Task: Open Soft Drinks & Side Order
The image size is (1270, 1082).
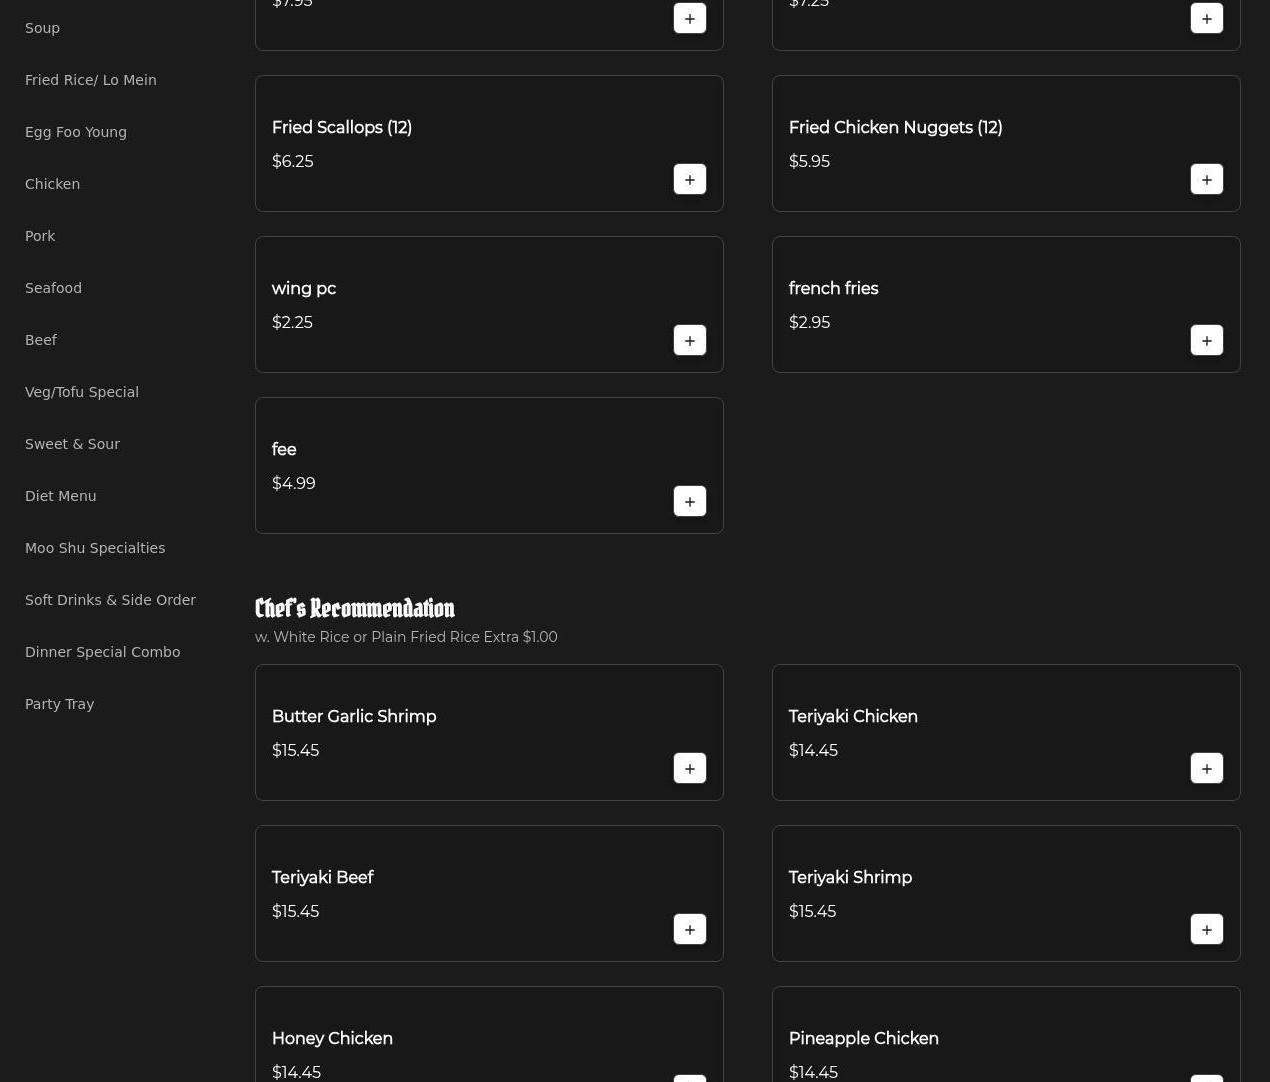Action: point(110,600)
